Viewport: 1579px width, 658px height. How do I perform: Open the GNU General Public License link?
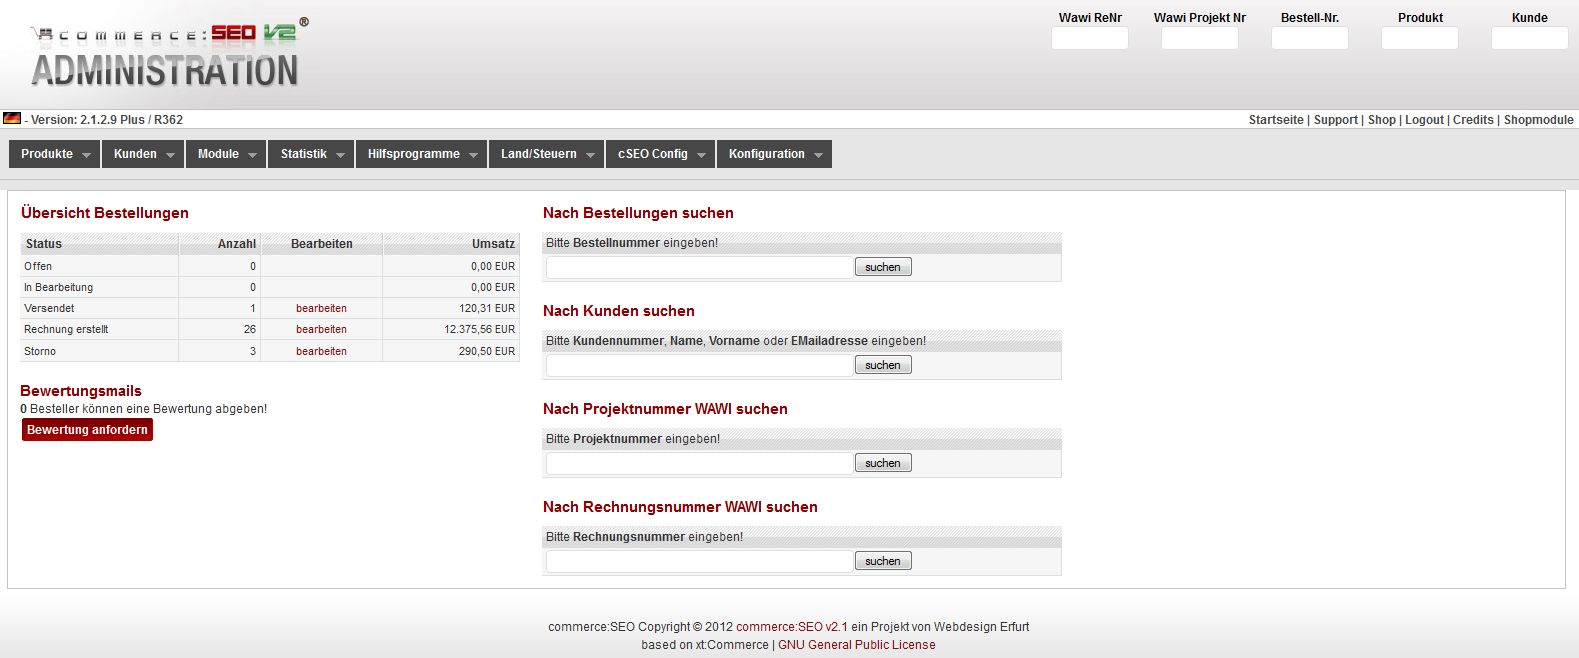[x=856, y=645]
